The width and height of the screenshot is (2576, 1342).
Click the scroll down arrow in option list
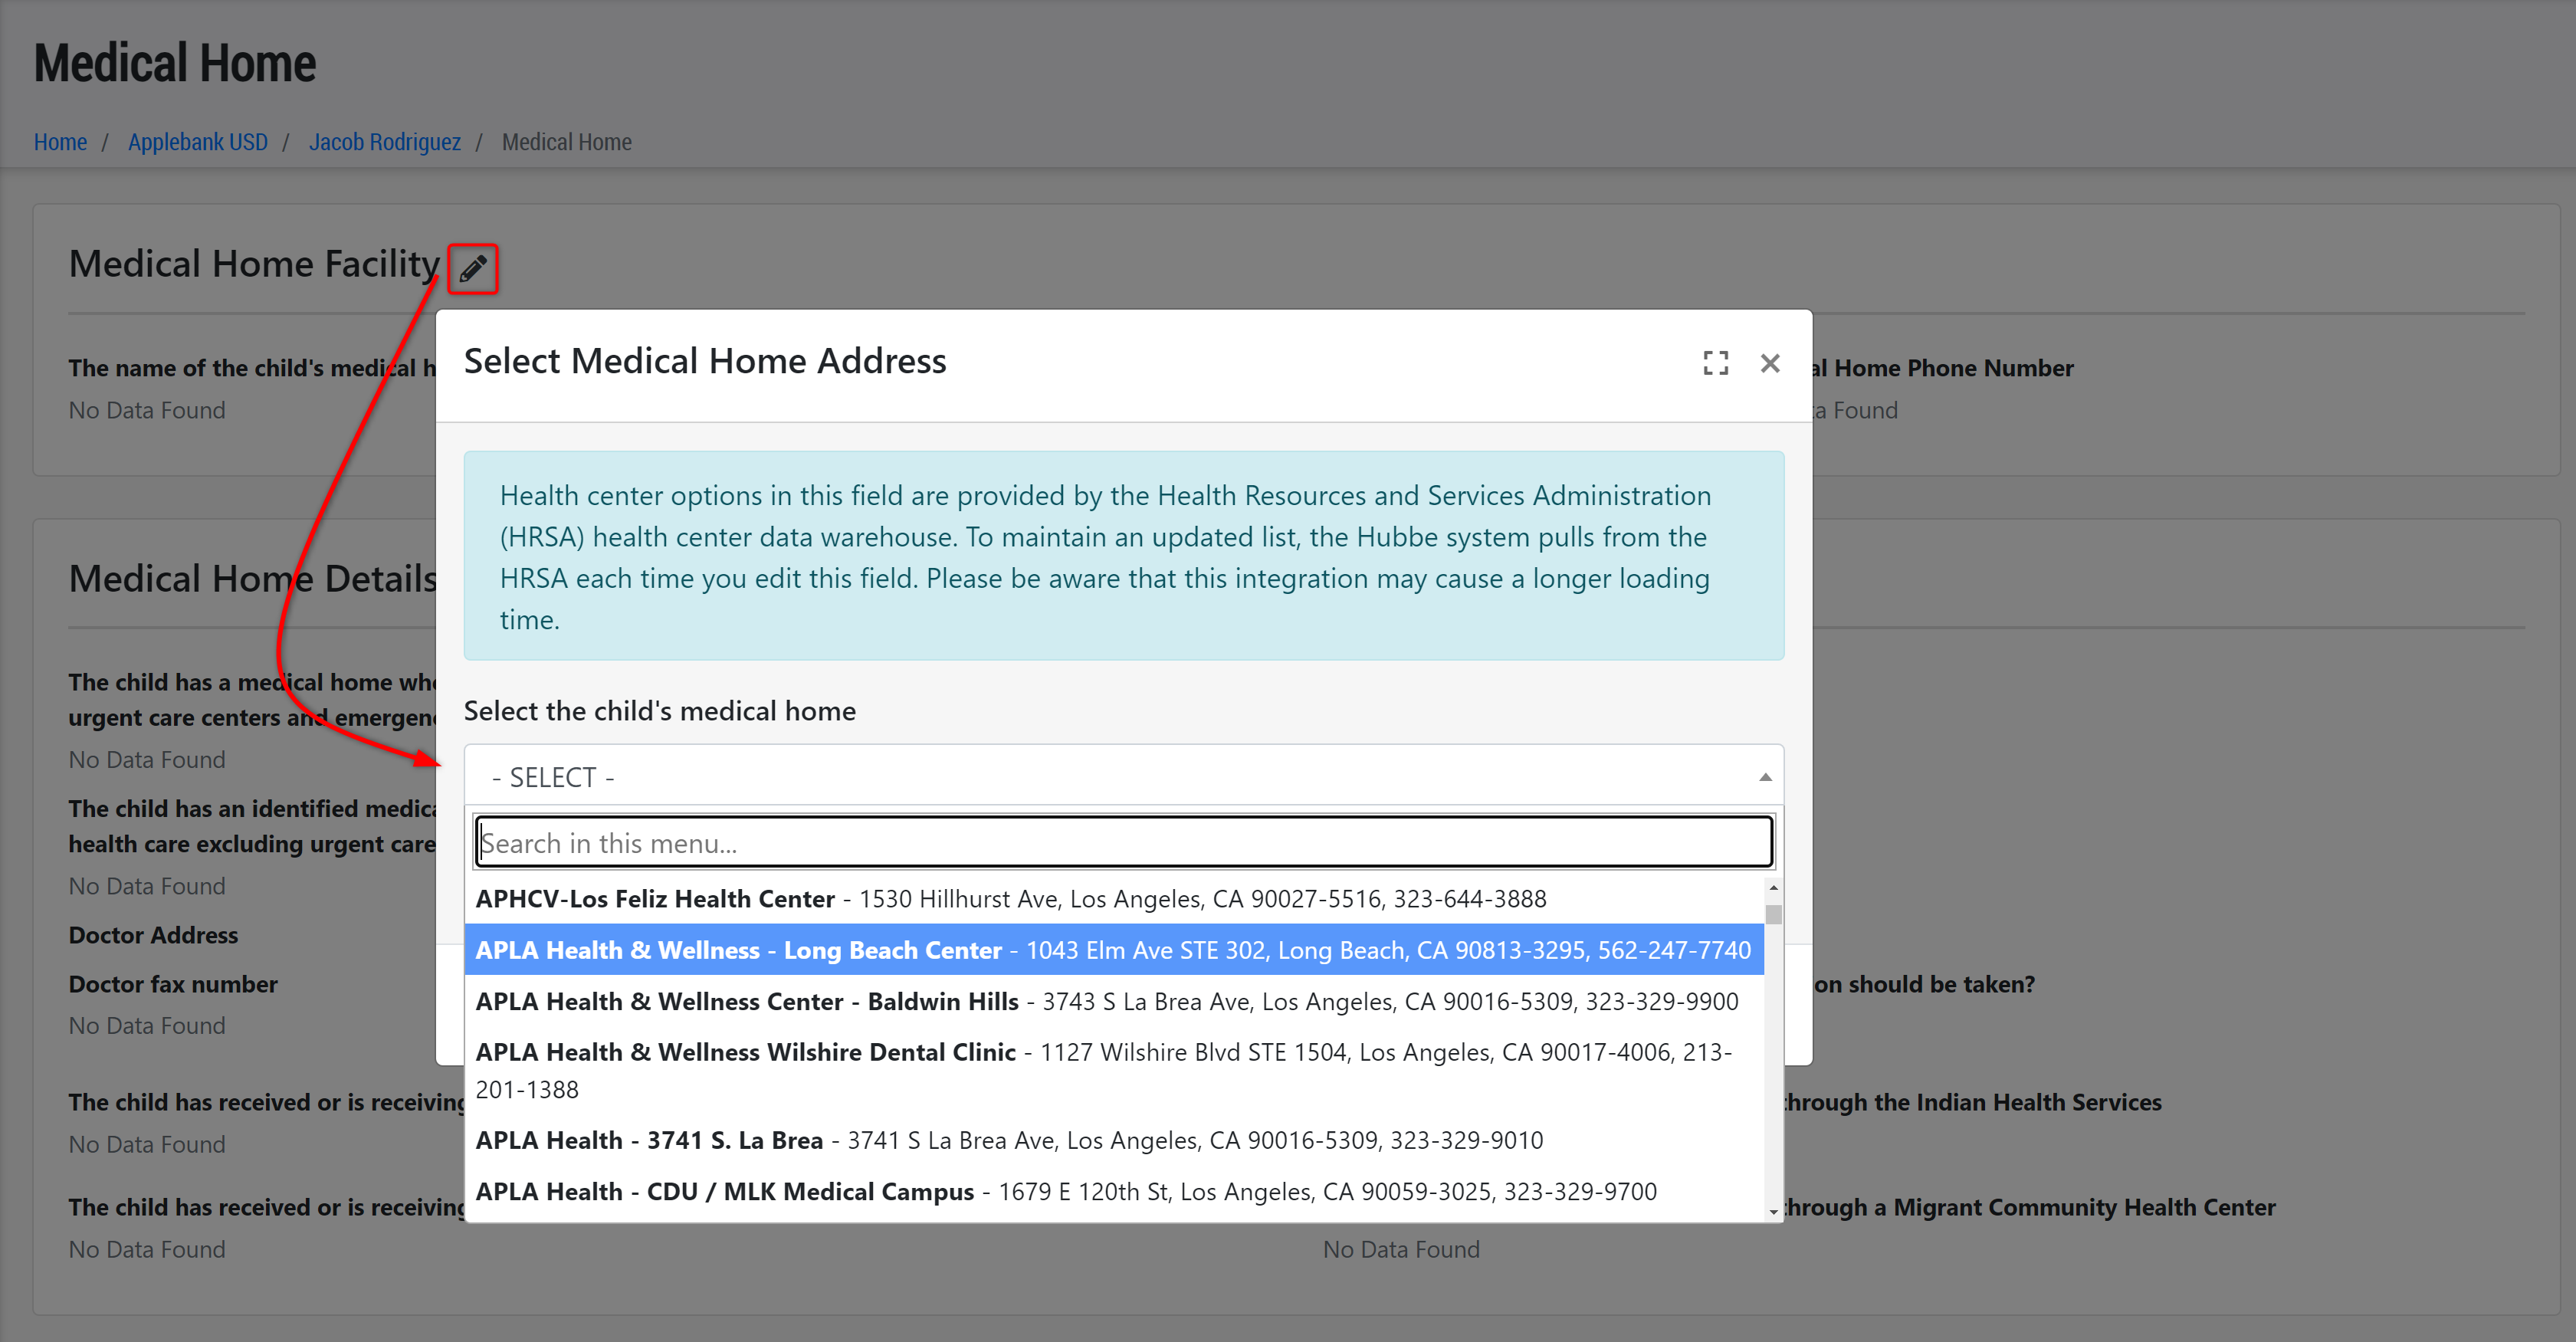(1773, 1211)
